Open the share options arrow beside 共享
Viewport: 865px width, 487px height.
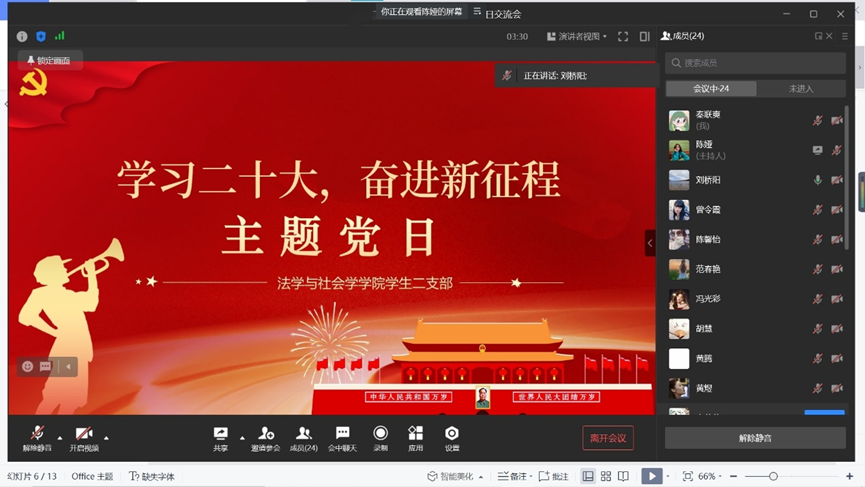pos(242,437)
